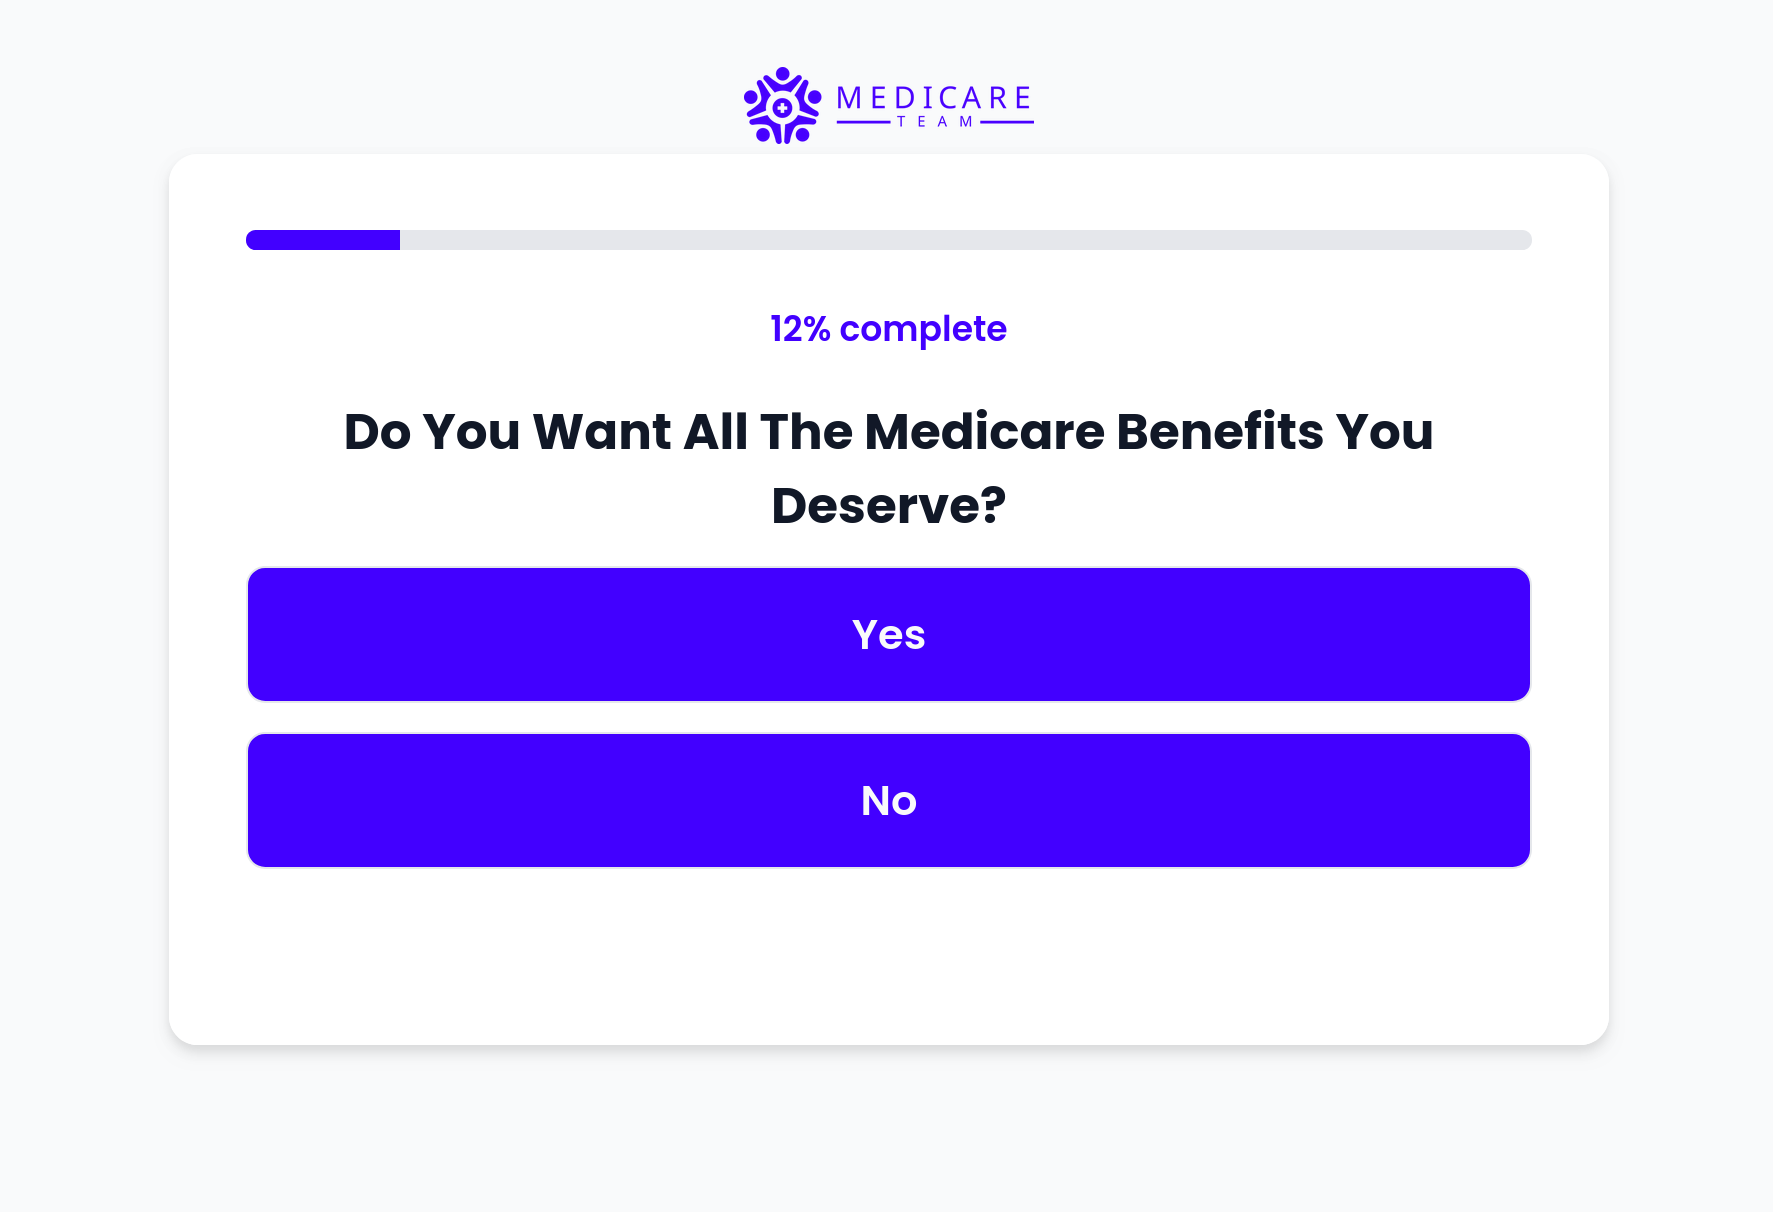Click the right figure of the logo emblem
Screen dimensions: 1773x1212
tap(814, 98)
